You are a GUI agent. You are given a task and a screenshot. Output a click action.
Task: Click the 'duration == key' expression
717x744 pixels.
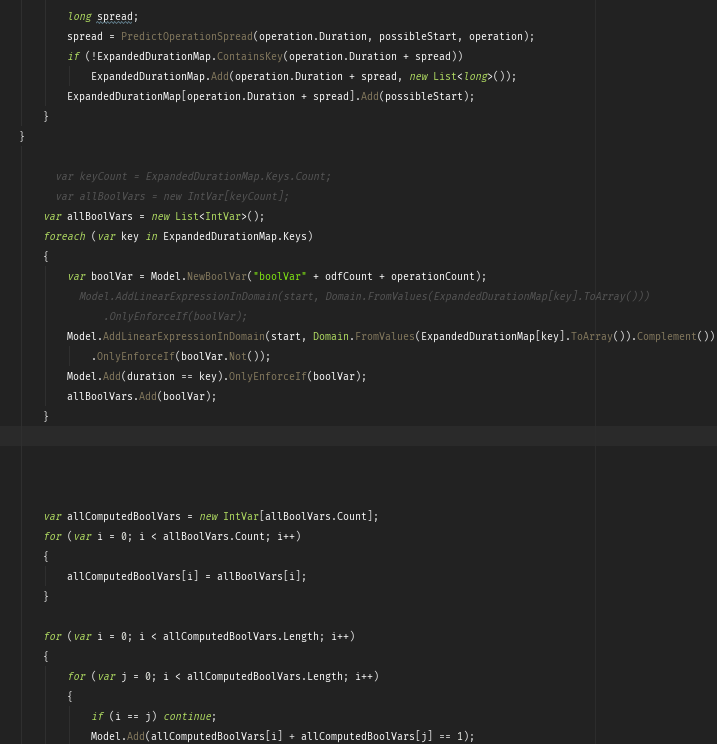pos(172,376)
